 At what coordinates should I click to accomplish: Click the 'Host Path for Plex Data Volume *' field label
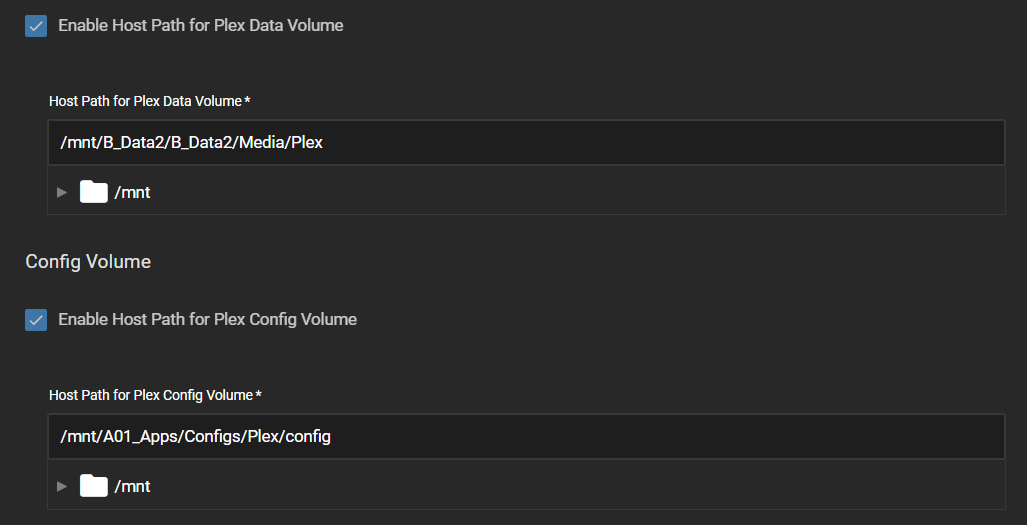[150, 101]
